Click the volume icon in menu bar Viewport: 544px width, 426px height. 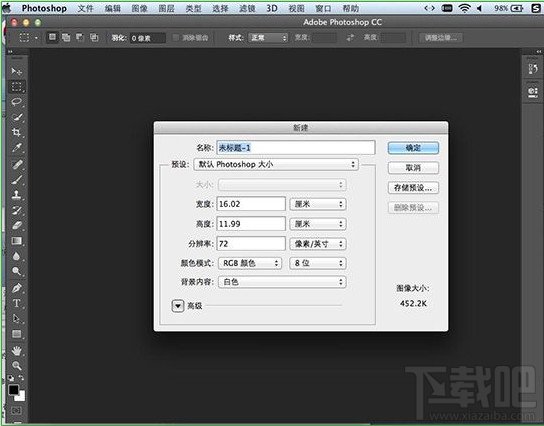[x=480, y=8]
